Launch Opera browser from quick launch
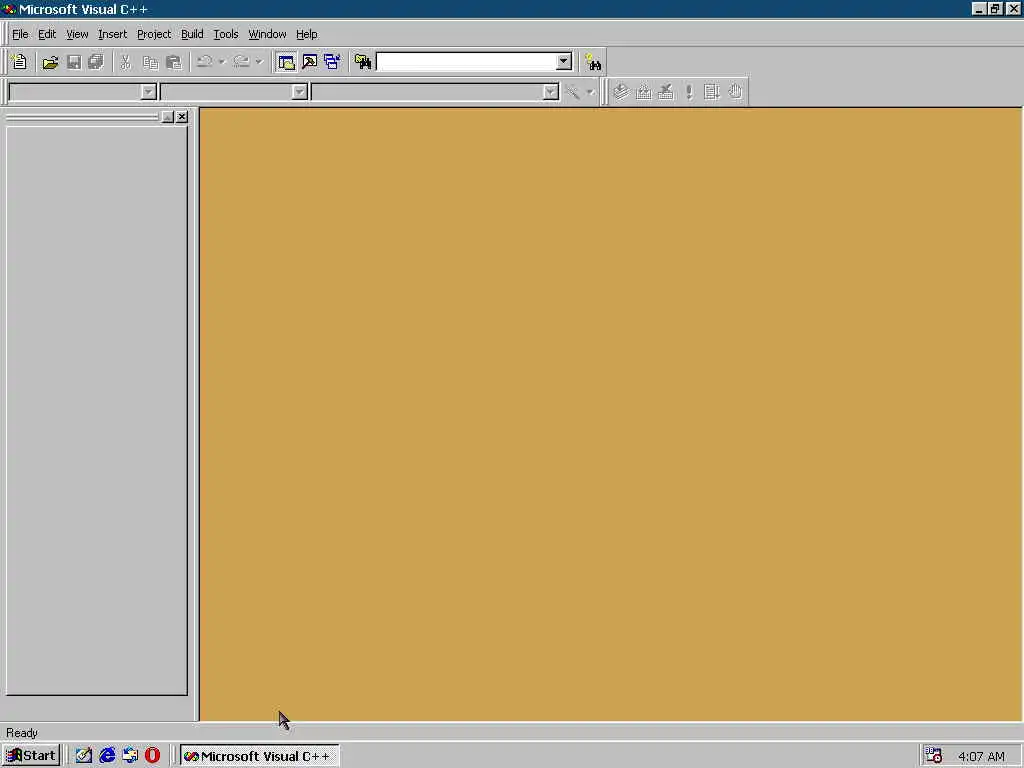This screenshot has width=1024, height=768. click(x=153, y=756)
